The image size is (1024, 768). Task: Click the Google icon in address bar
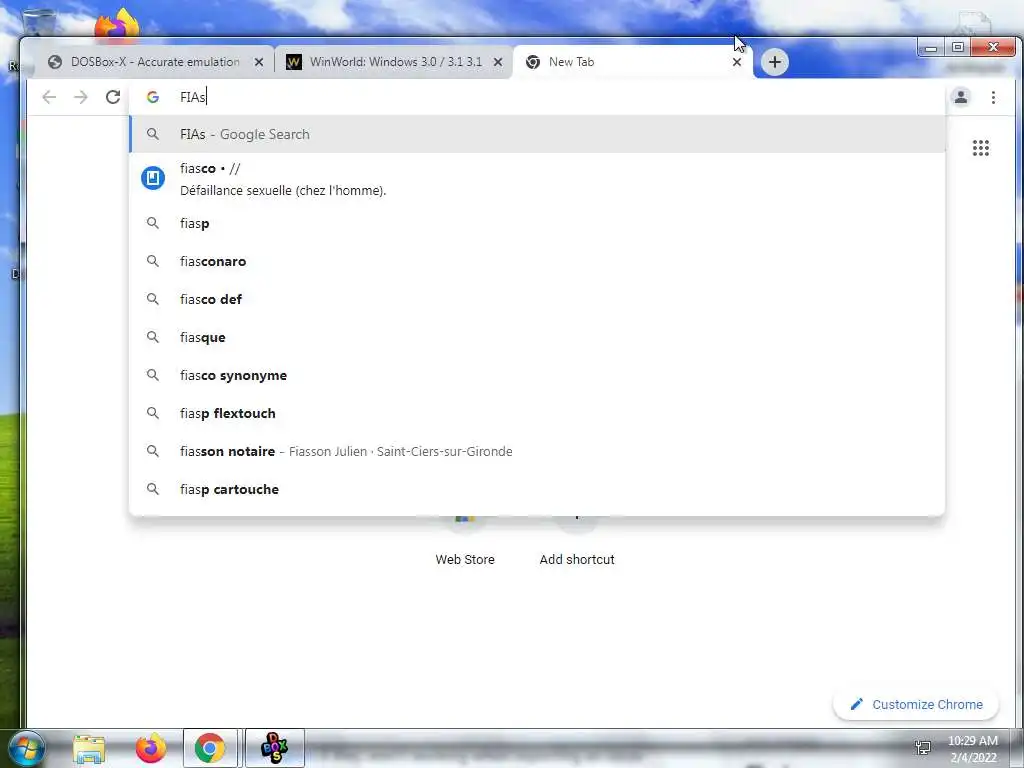pyautogui.click(x=153, y=97)
